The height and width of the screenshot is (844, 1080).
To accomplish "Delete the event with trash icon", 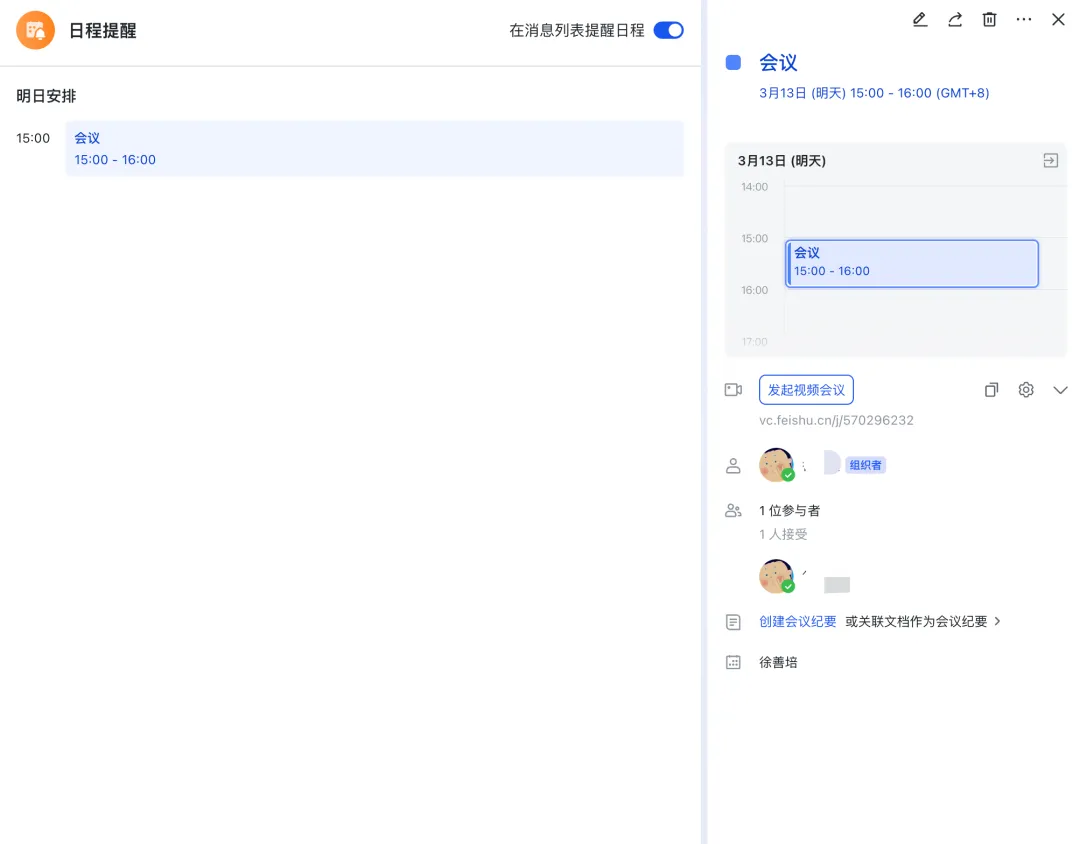I will (989, 19).
